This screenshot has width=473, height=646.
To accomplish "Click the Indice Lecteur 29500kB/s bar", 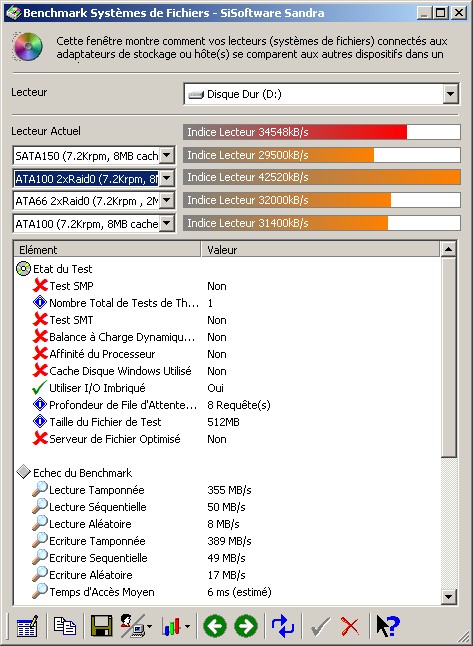I will (x=321, y=155).
